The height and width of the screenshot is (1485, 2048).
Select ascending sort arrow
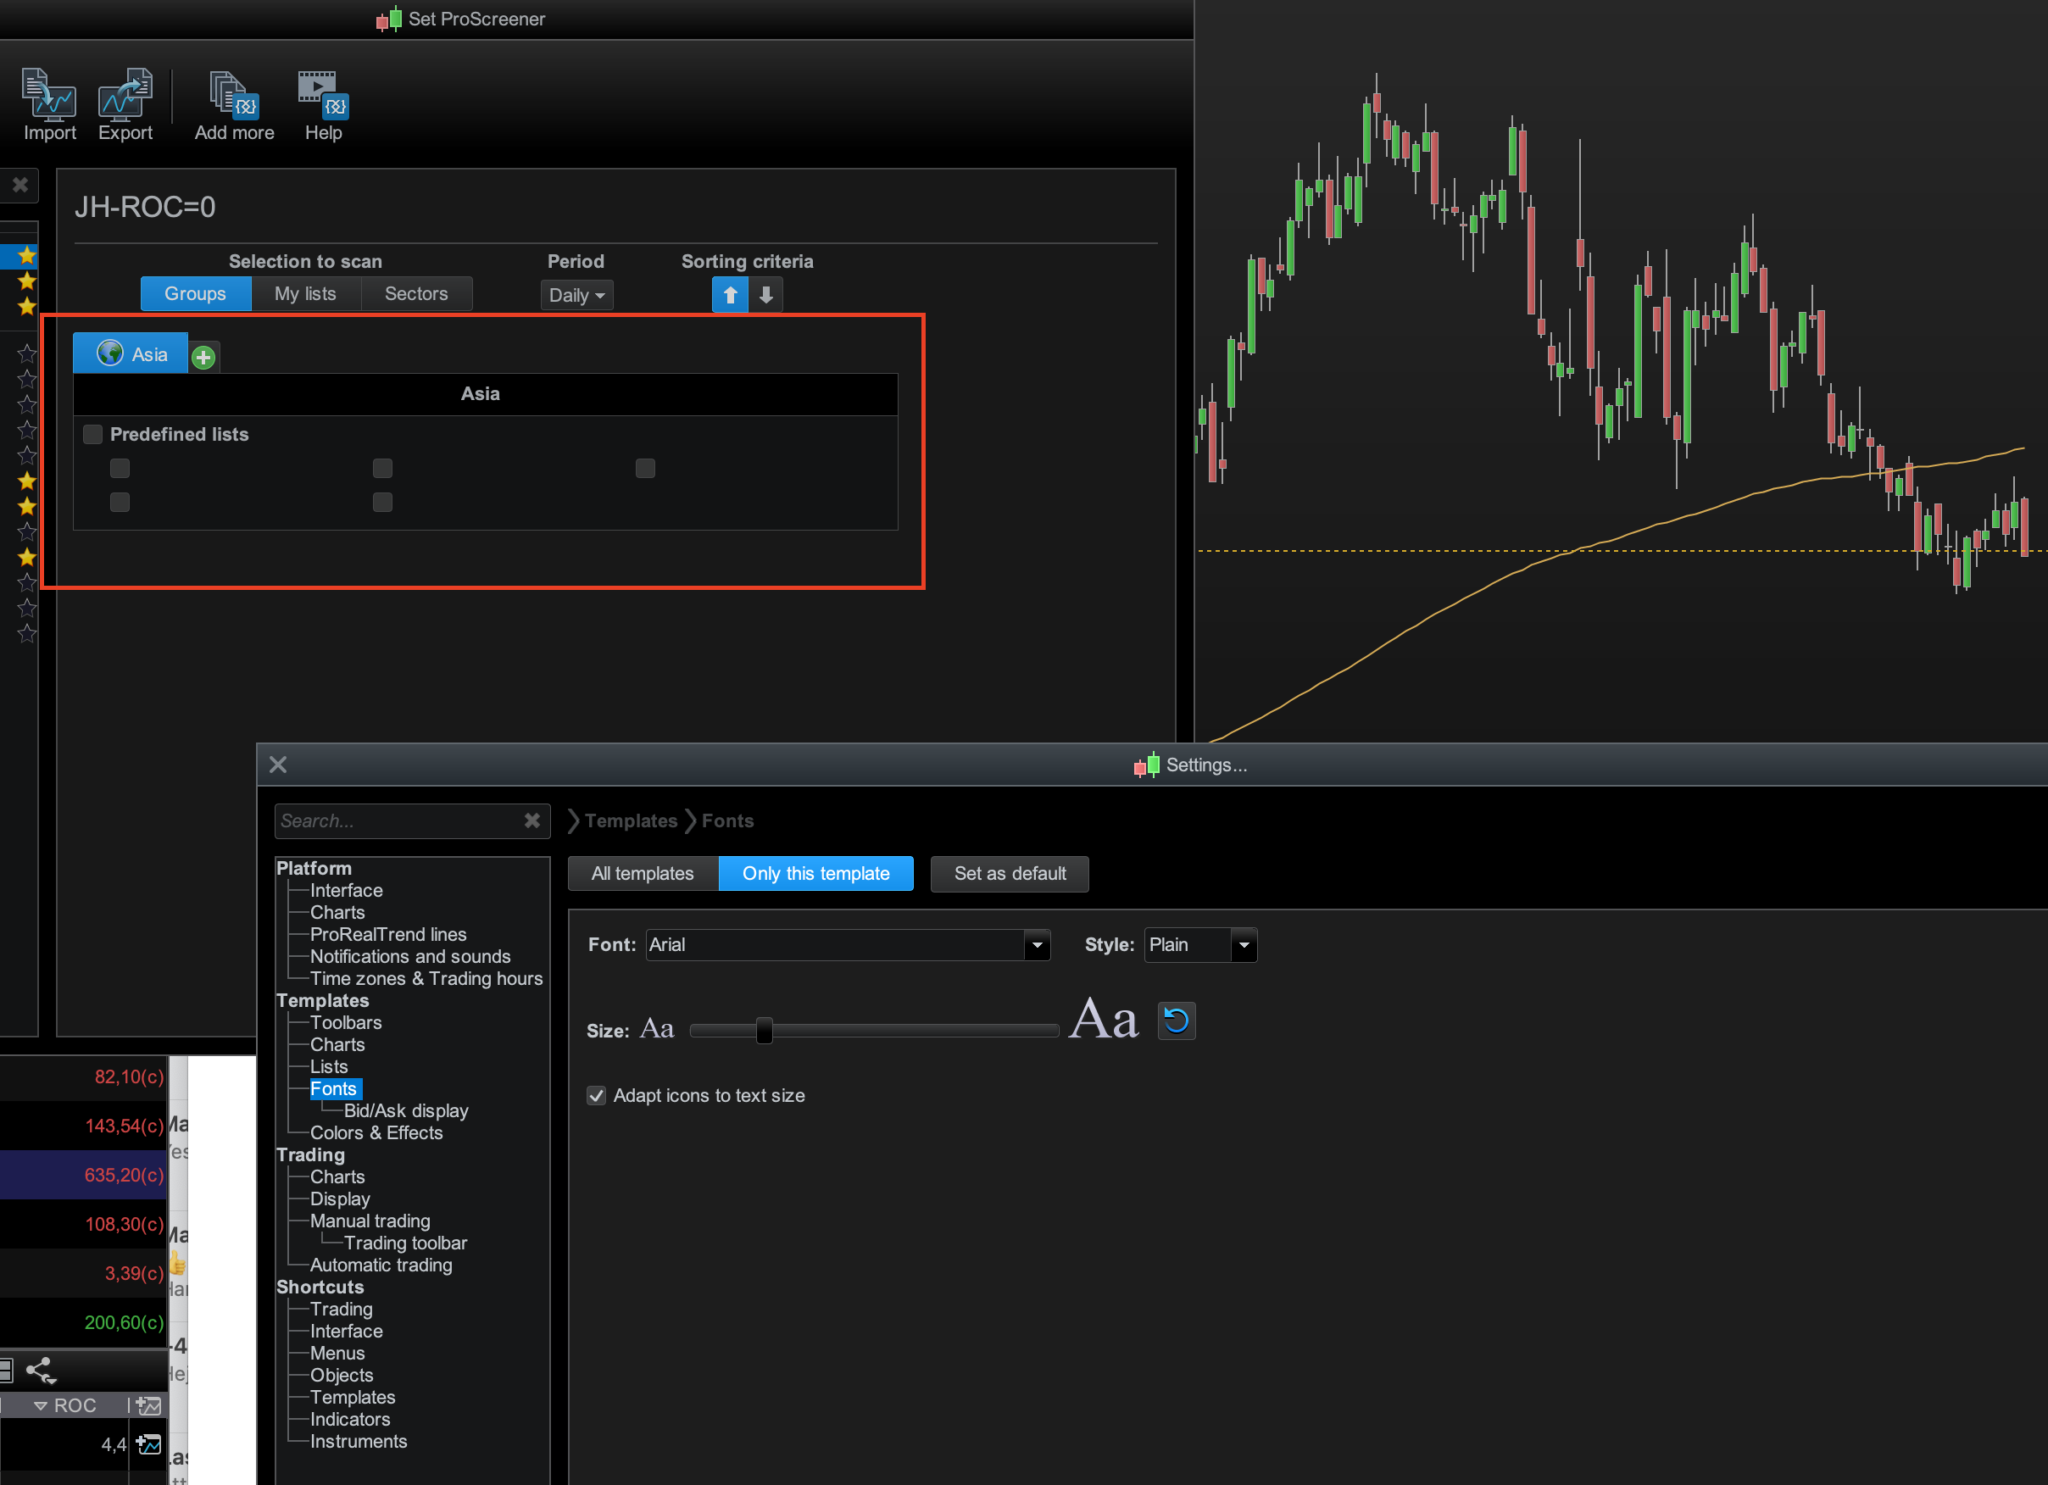pos(730,295)
